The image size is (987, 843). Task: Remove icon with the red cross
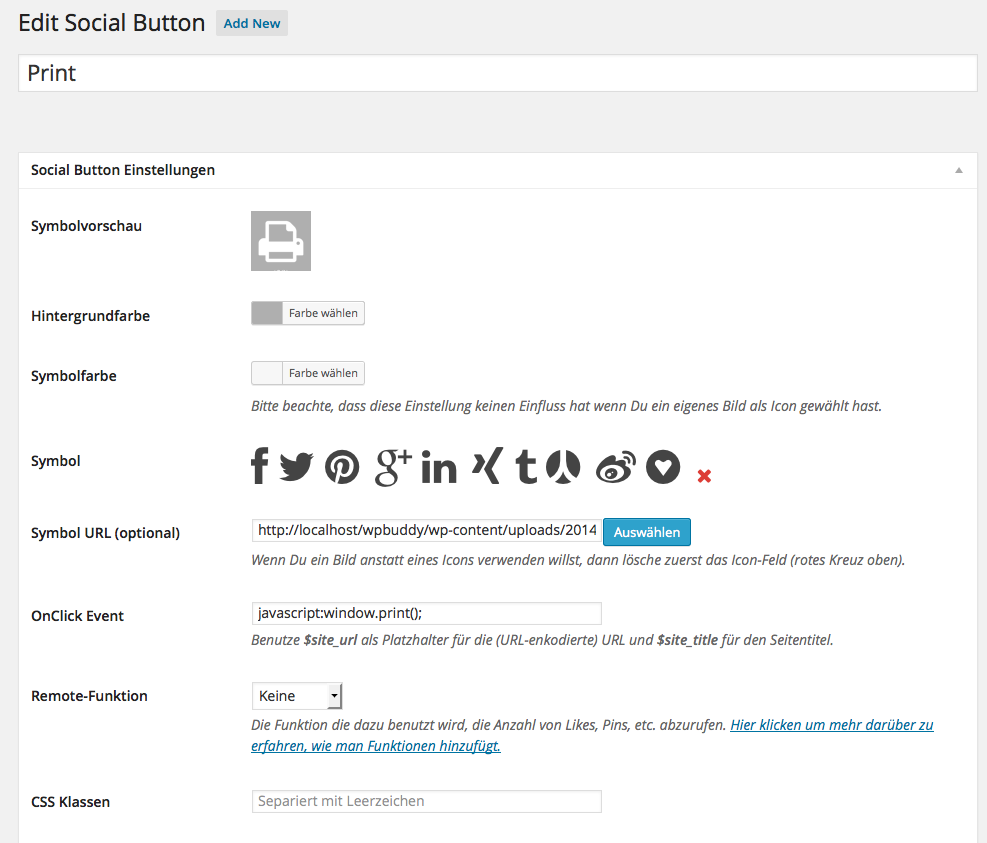704,476
